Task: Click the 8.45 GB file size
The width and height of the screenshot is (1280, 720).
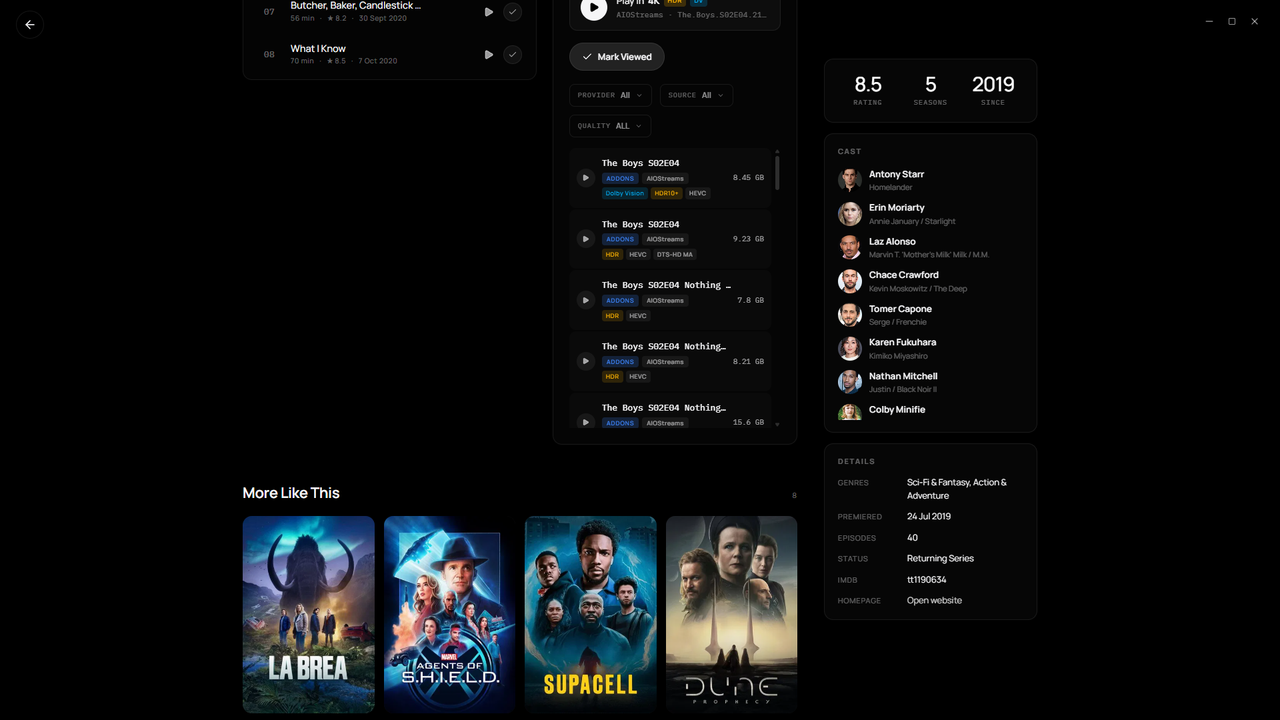Action: tap(748, 178)
